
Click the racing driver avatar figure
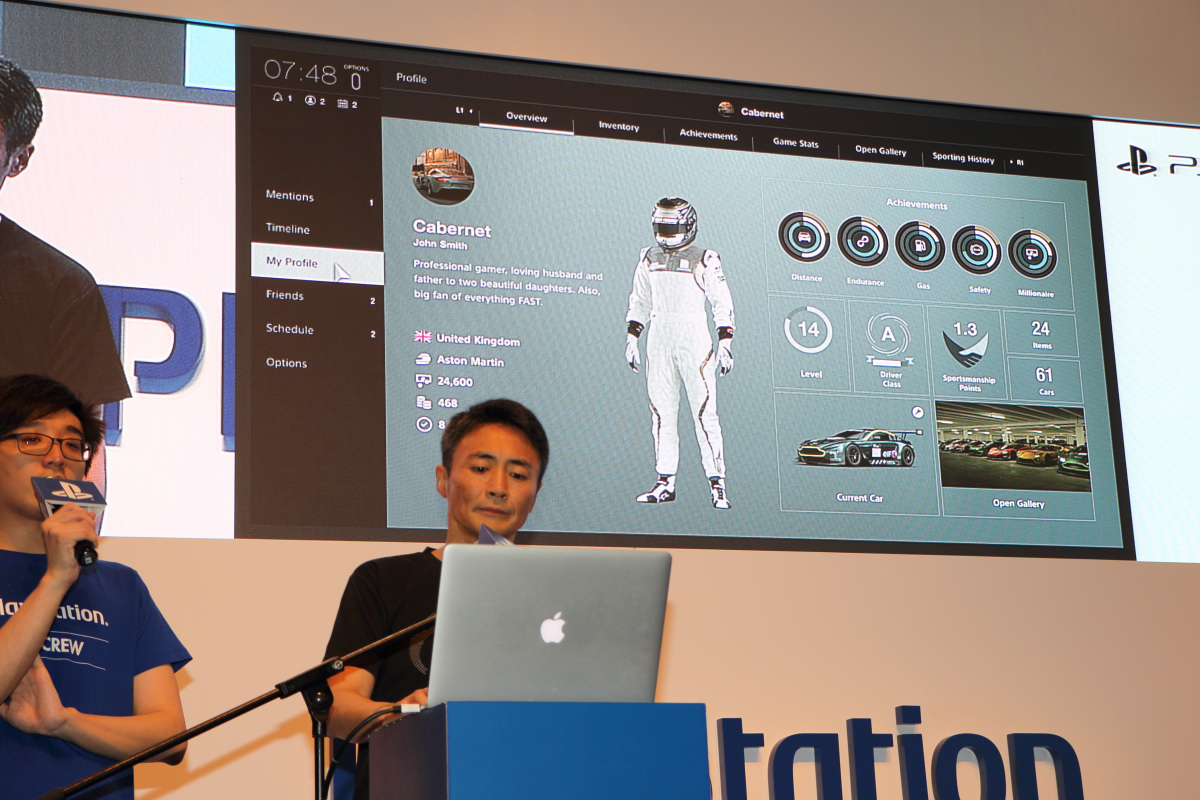680,351
